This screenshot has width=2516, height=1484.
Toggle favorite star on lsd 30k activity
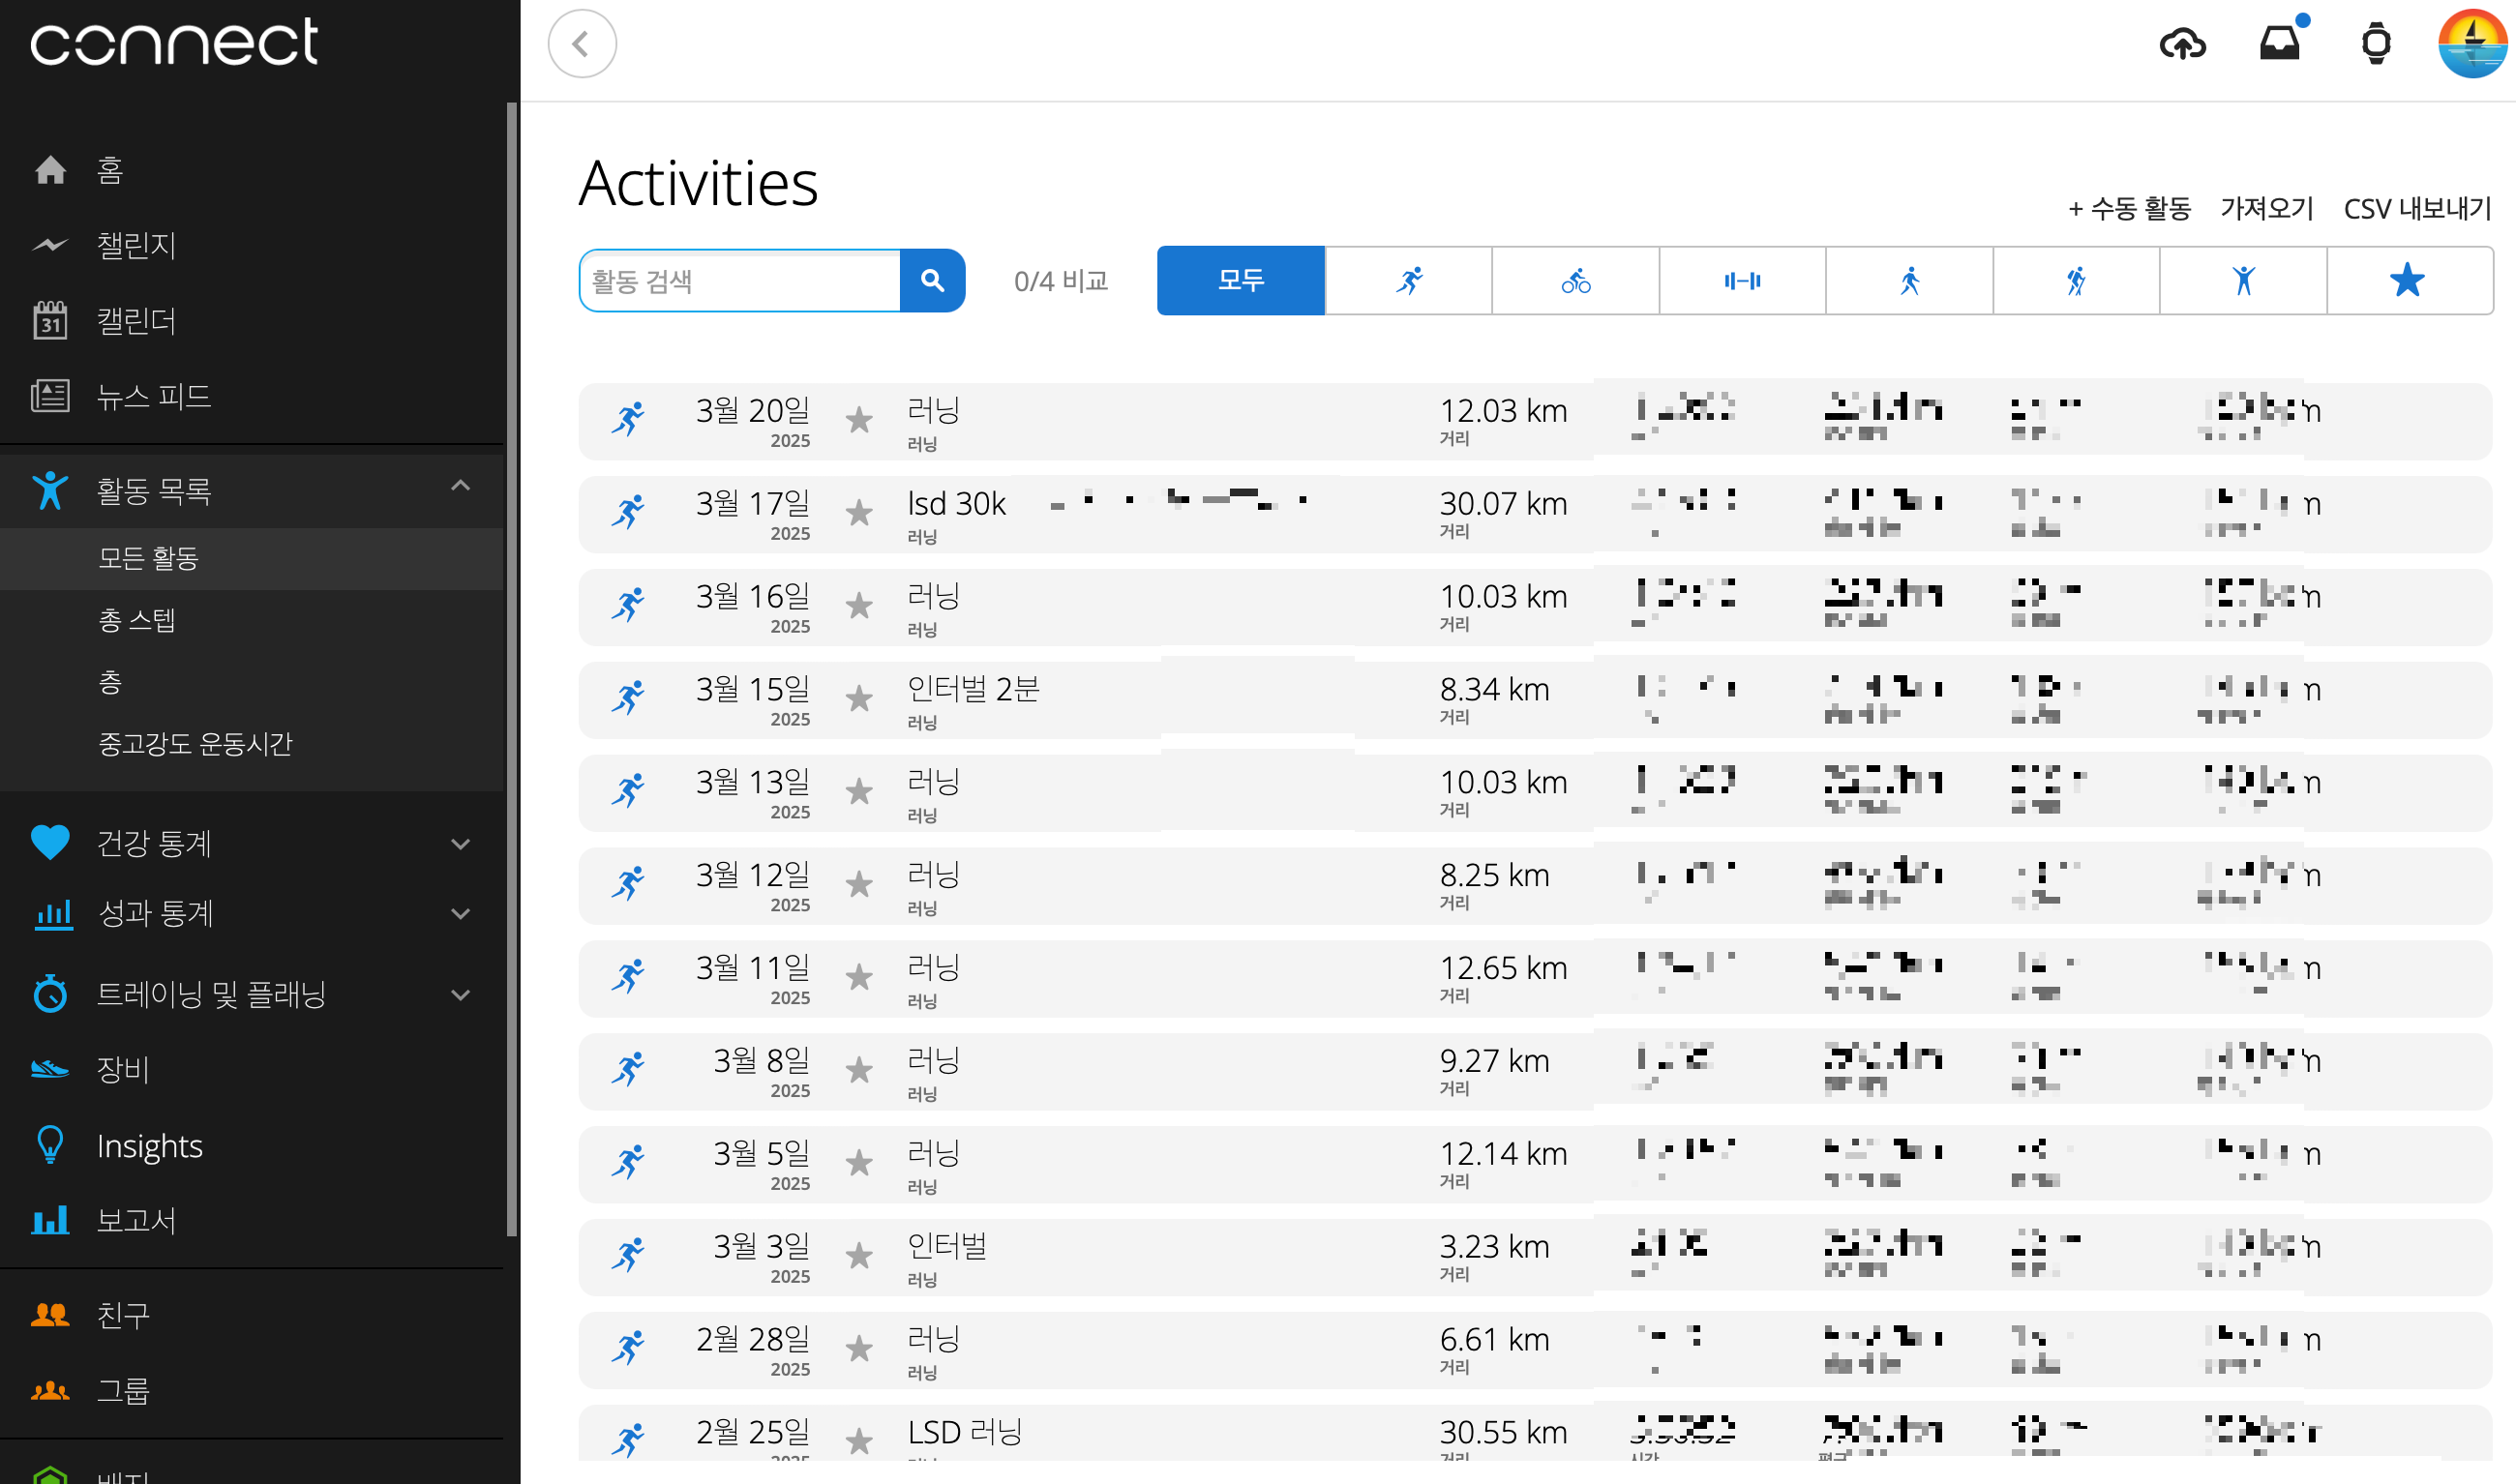click(859, 513)
